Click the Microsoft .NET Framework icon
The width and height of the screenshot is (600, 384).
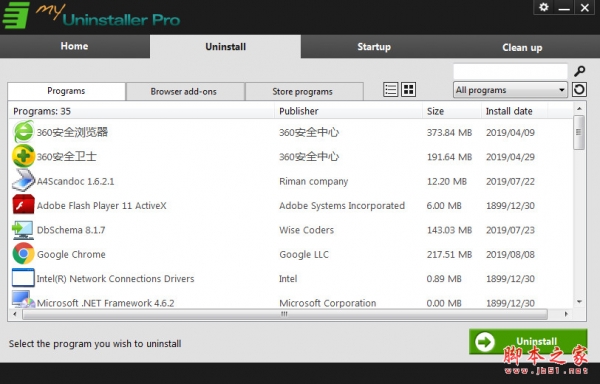pos(23,300)
